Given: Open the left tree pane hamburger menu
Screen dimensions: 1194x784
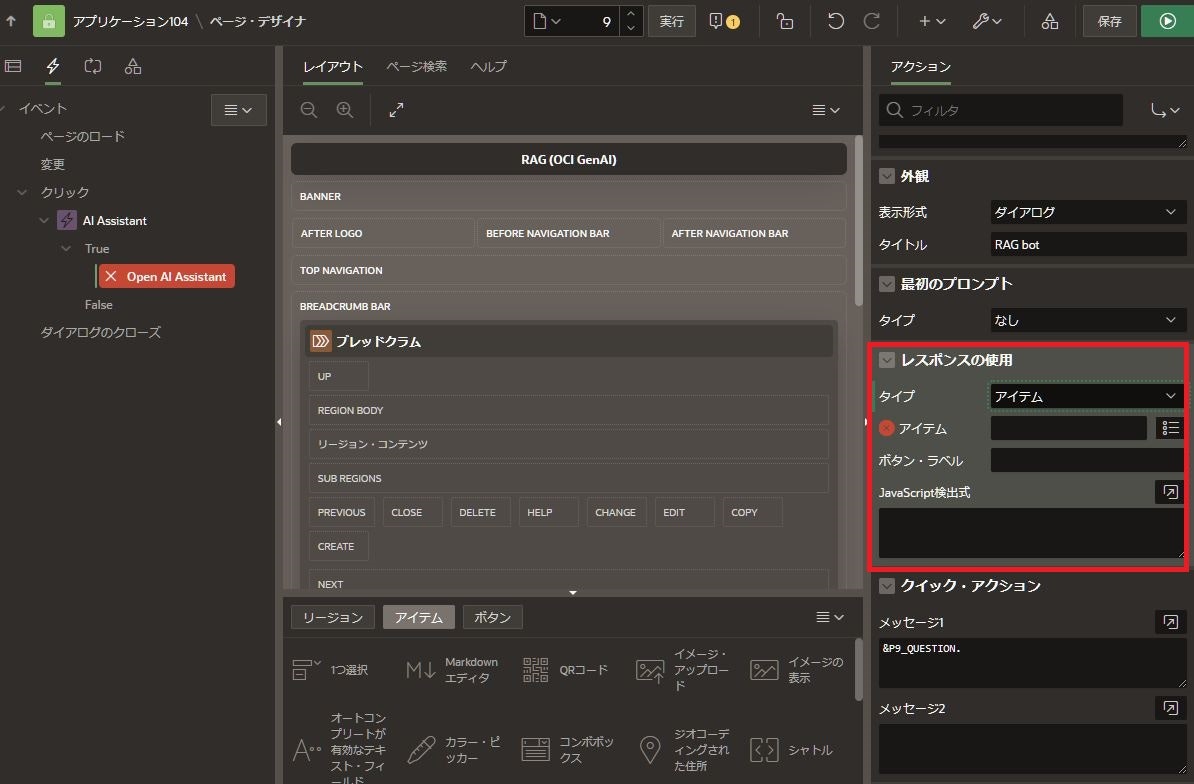Looking at the screenshot, I should pos(238,110).
